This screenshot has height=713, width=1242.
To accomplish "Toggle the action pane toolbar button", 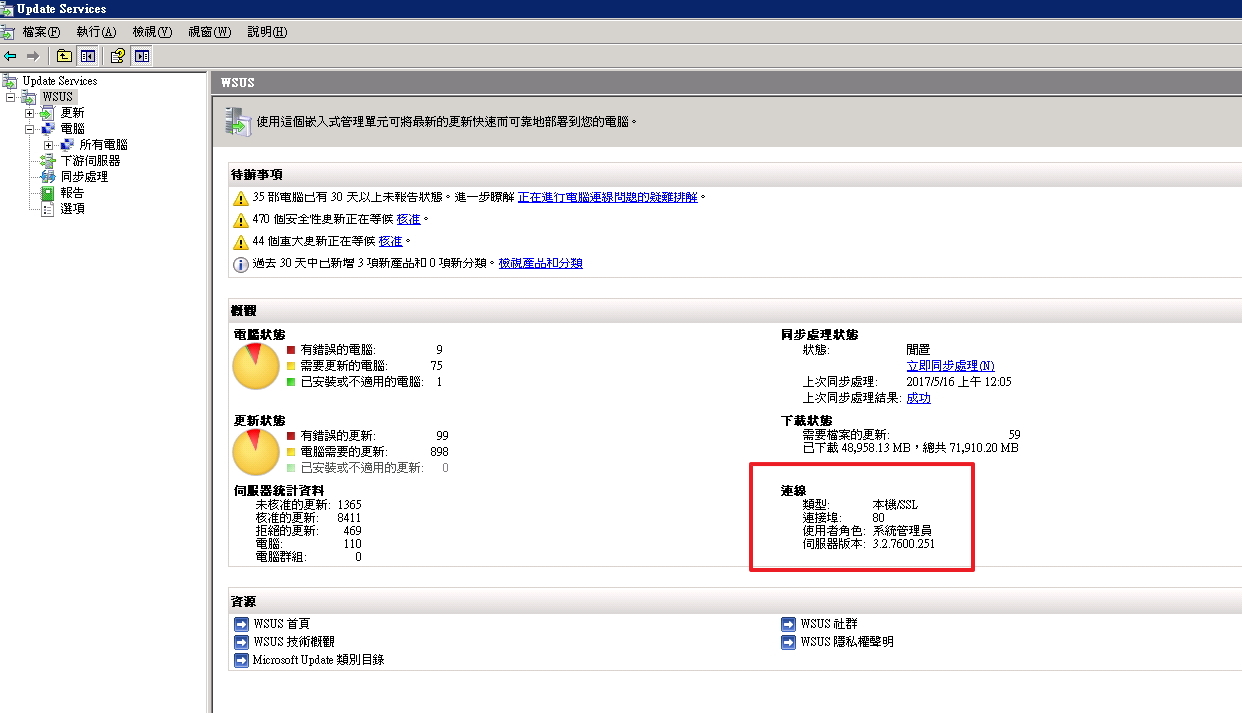I will click(x=142, y=56).
